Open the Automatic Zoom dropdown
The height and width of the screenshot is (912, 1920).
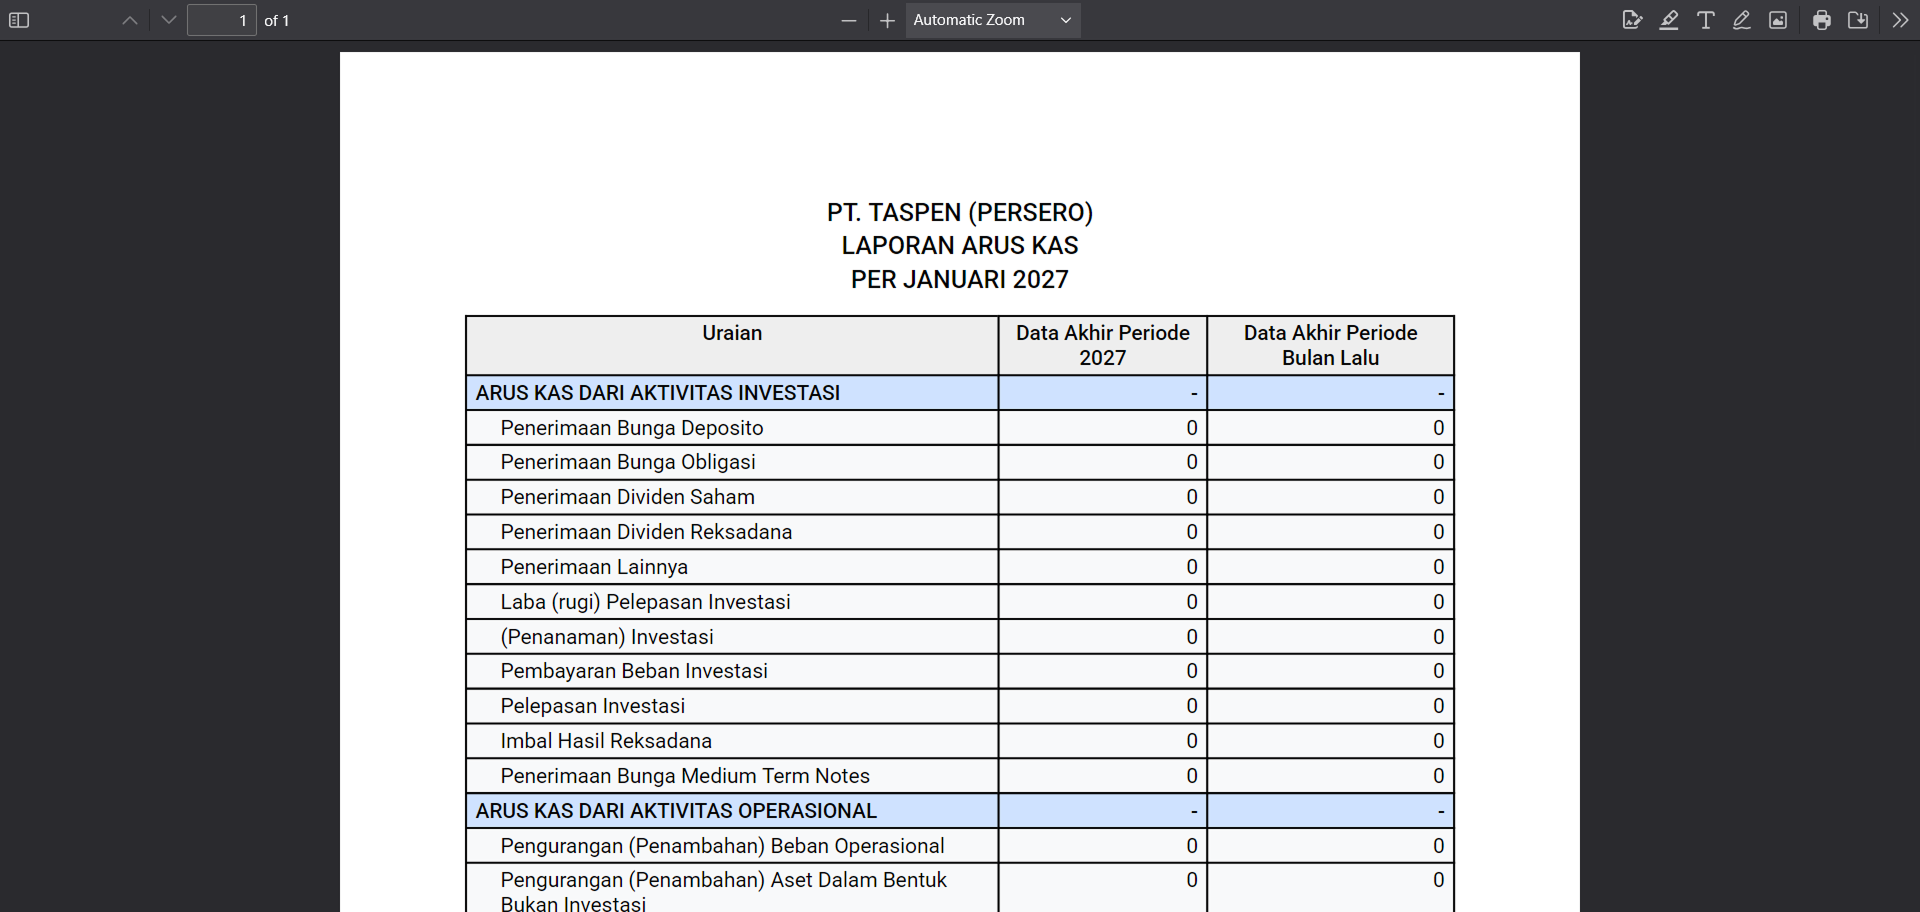pos(993,20)
